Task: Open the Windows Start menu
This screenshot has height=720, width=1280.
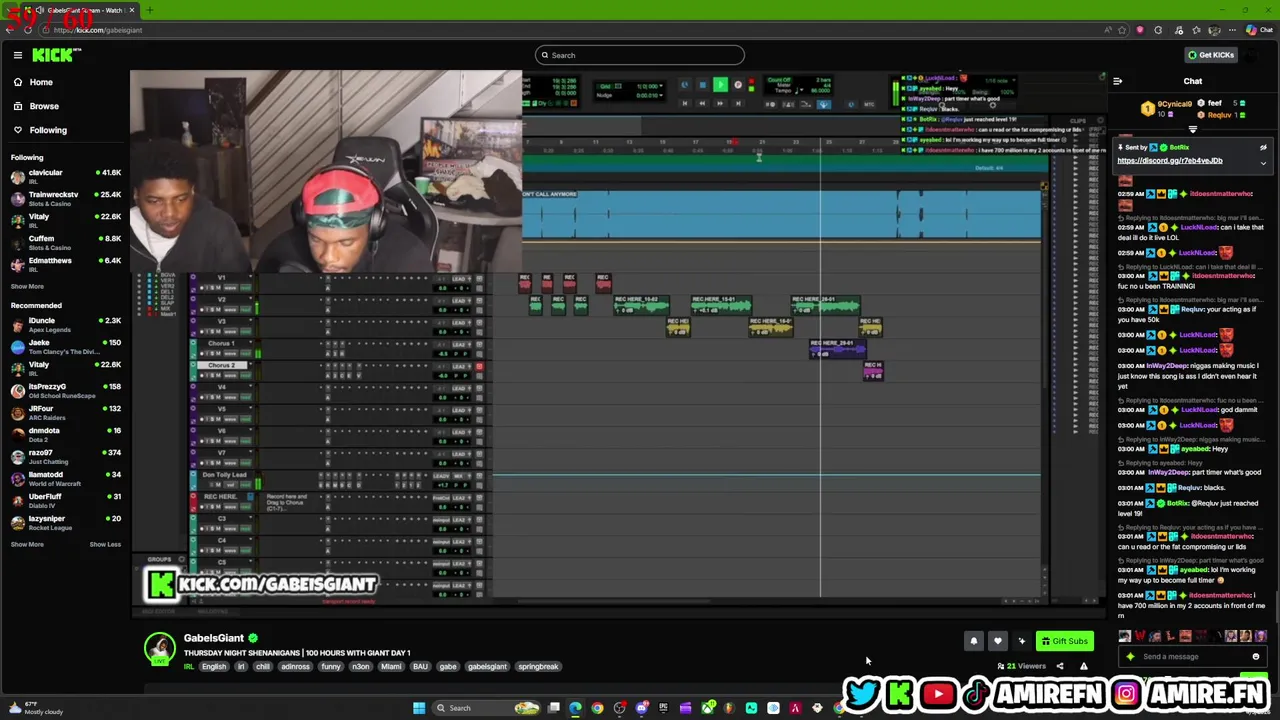Action: click(x=419, y=708)
